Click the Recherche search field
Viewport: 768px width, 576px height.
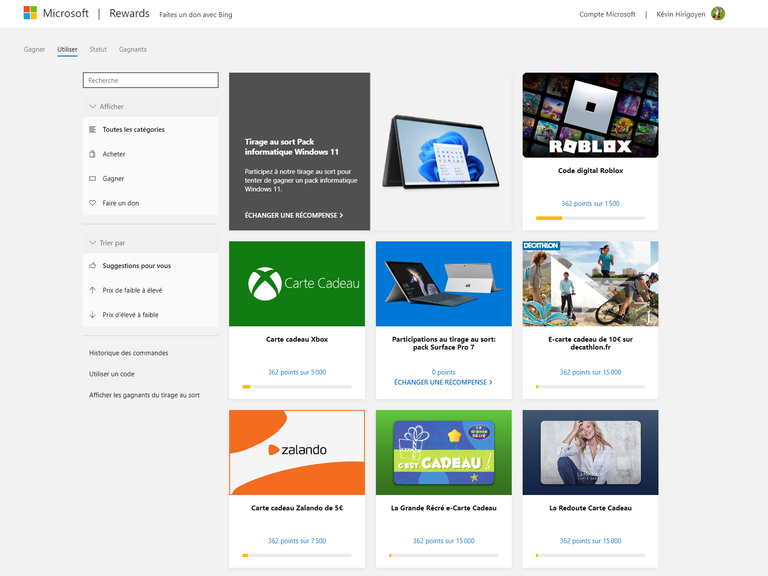click(x=150, y=80)
